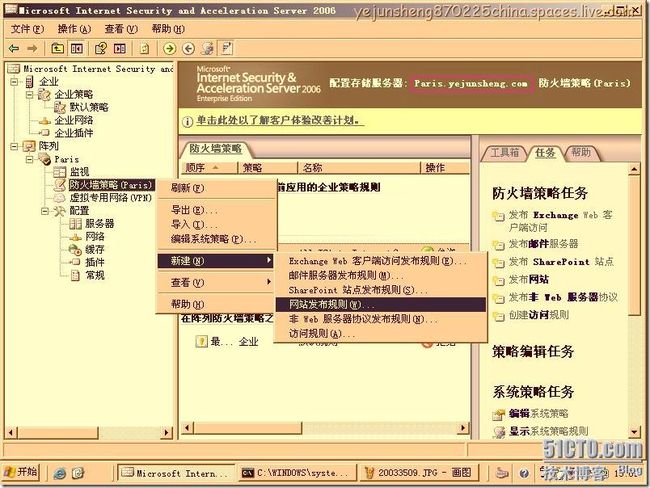Switch to the 任务 tab
Screen dimensions: 650x488
pos(545,153)
